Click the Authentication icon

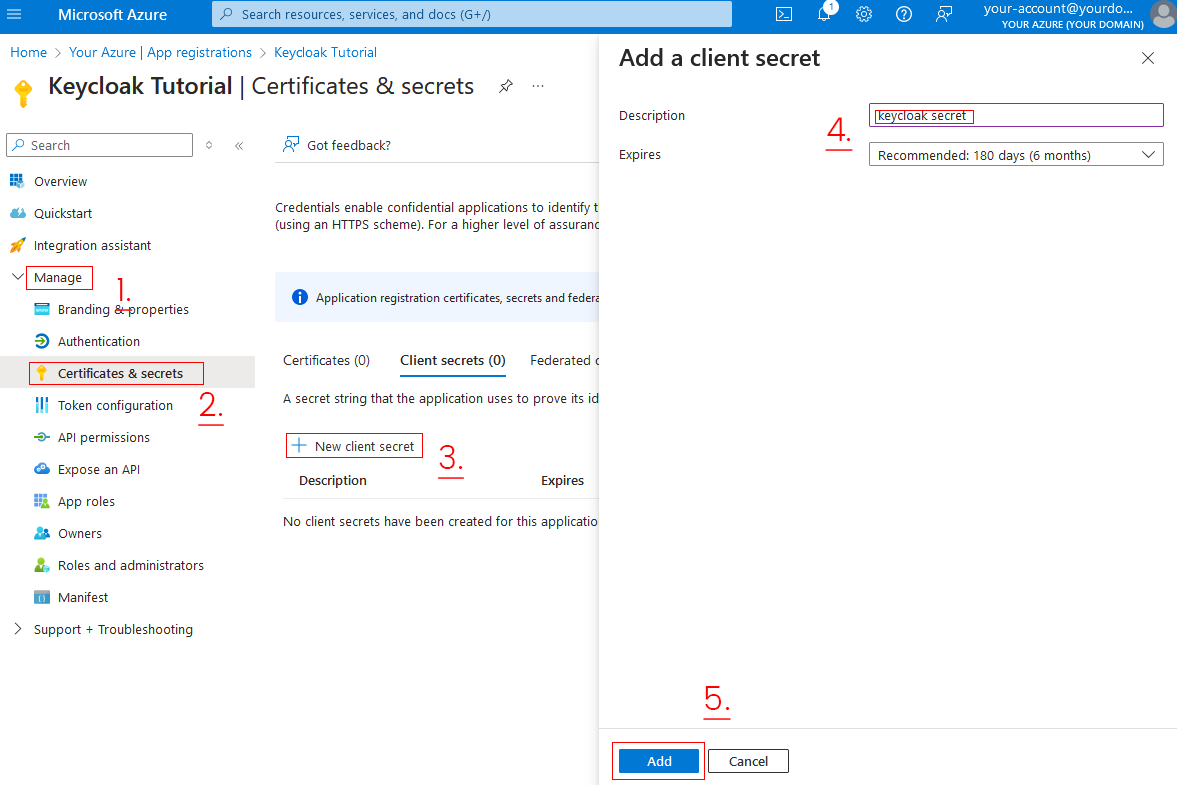[x=42, y=341]
